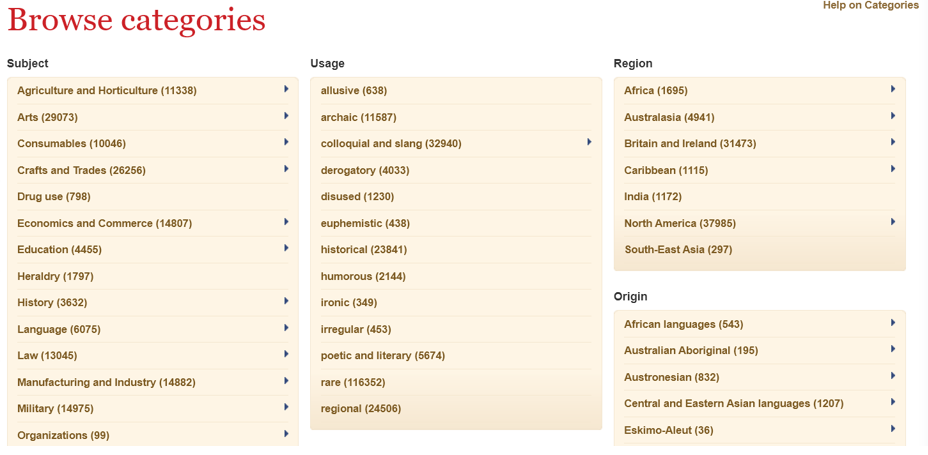Open the euphemistic usage category
928x455 pixels.
(365, 223)
